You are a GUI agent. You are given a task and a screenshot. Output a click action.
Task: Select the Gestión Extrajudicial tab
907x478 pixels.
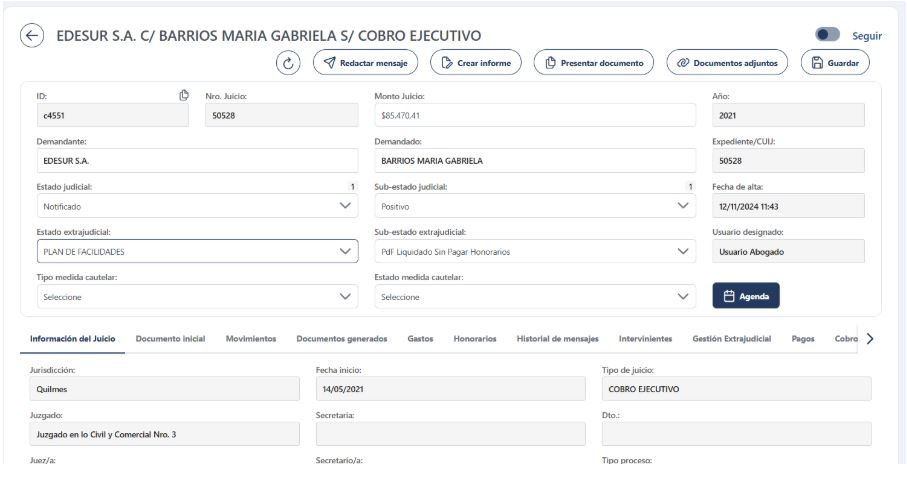pos(731,339)
